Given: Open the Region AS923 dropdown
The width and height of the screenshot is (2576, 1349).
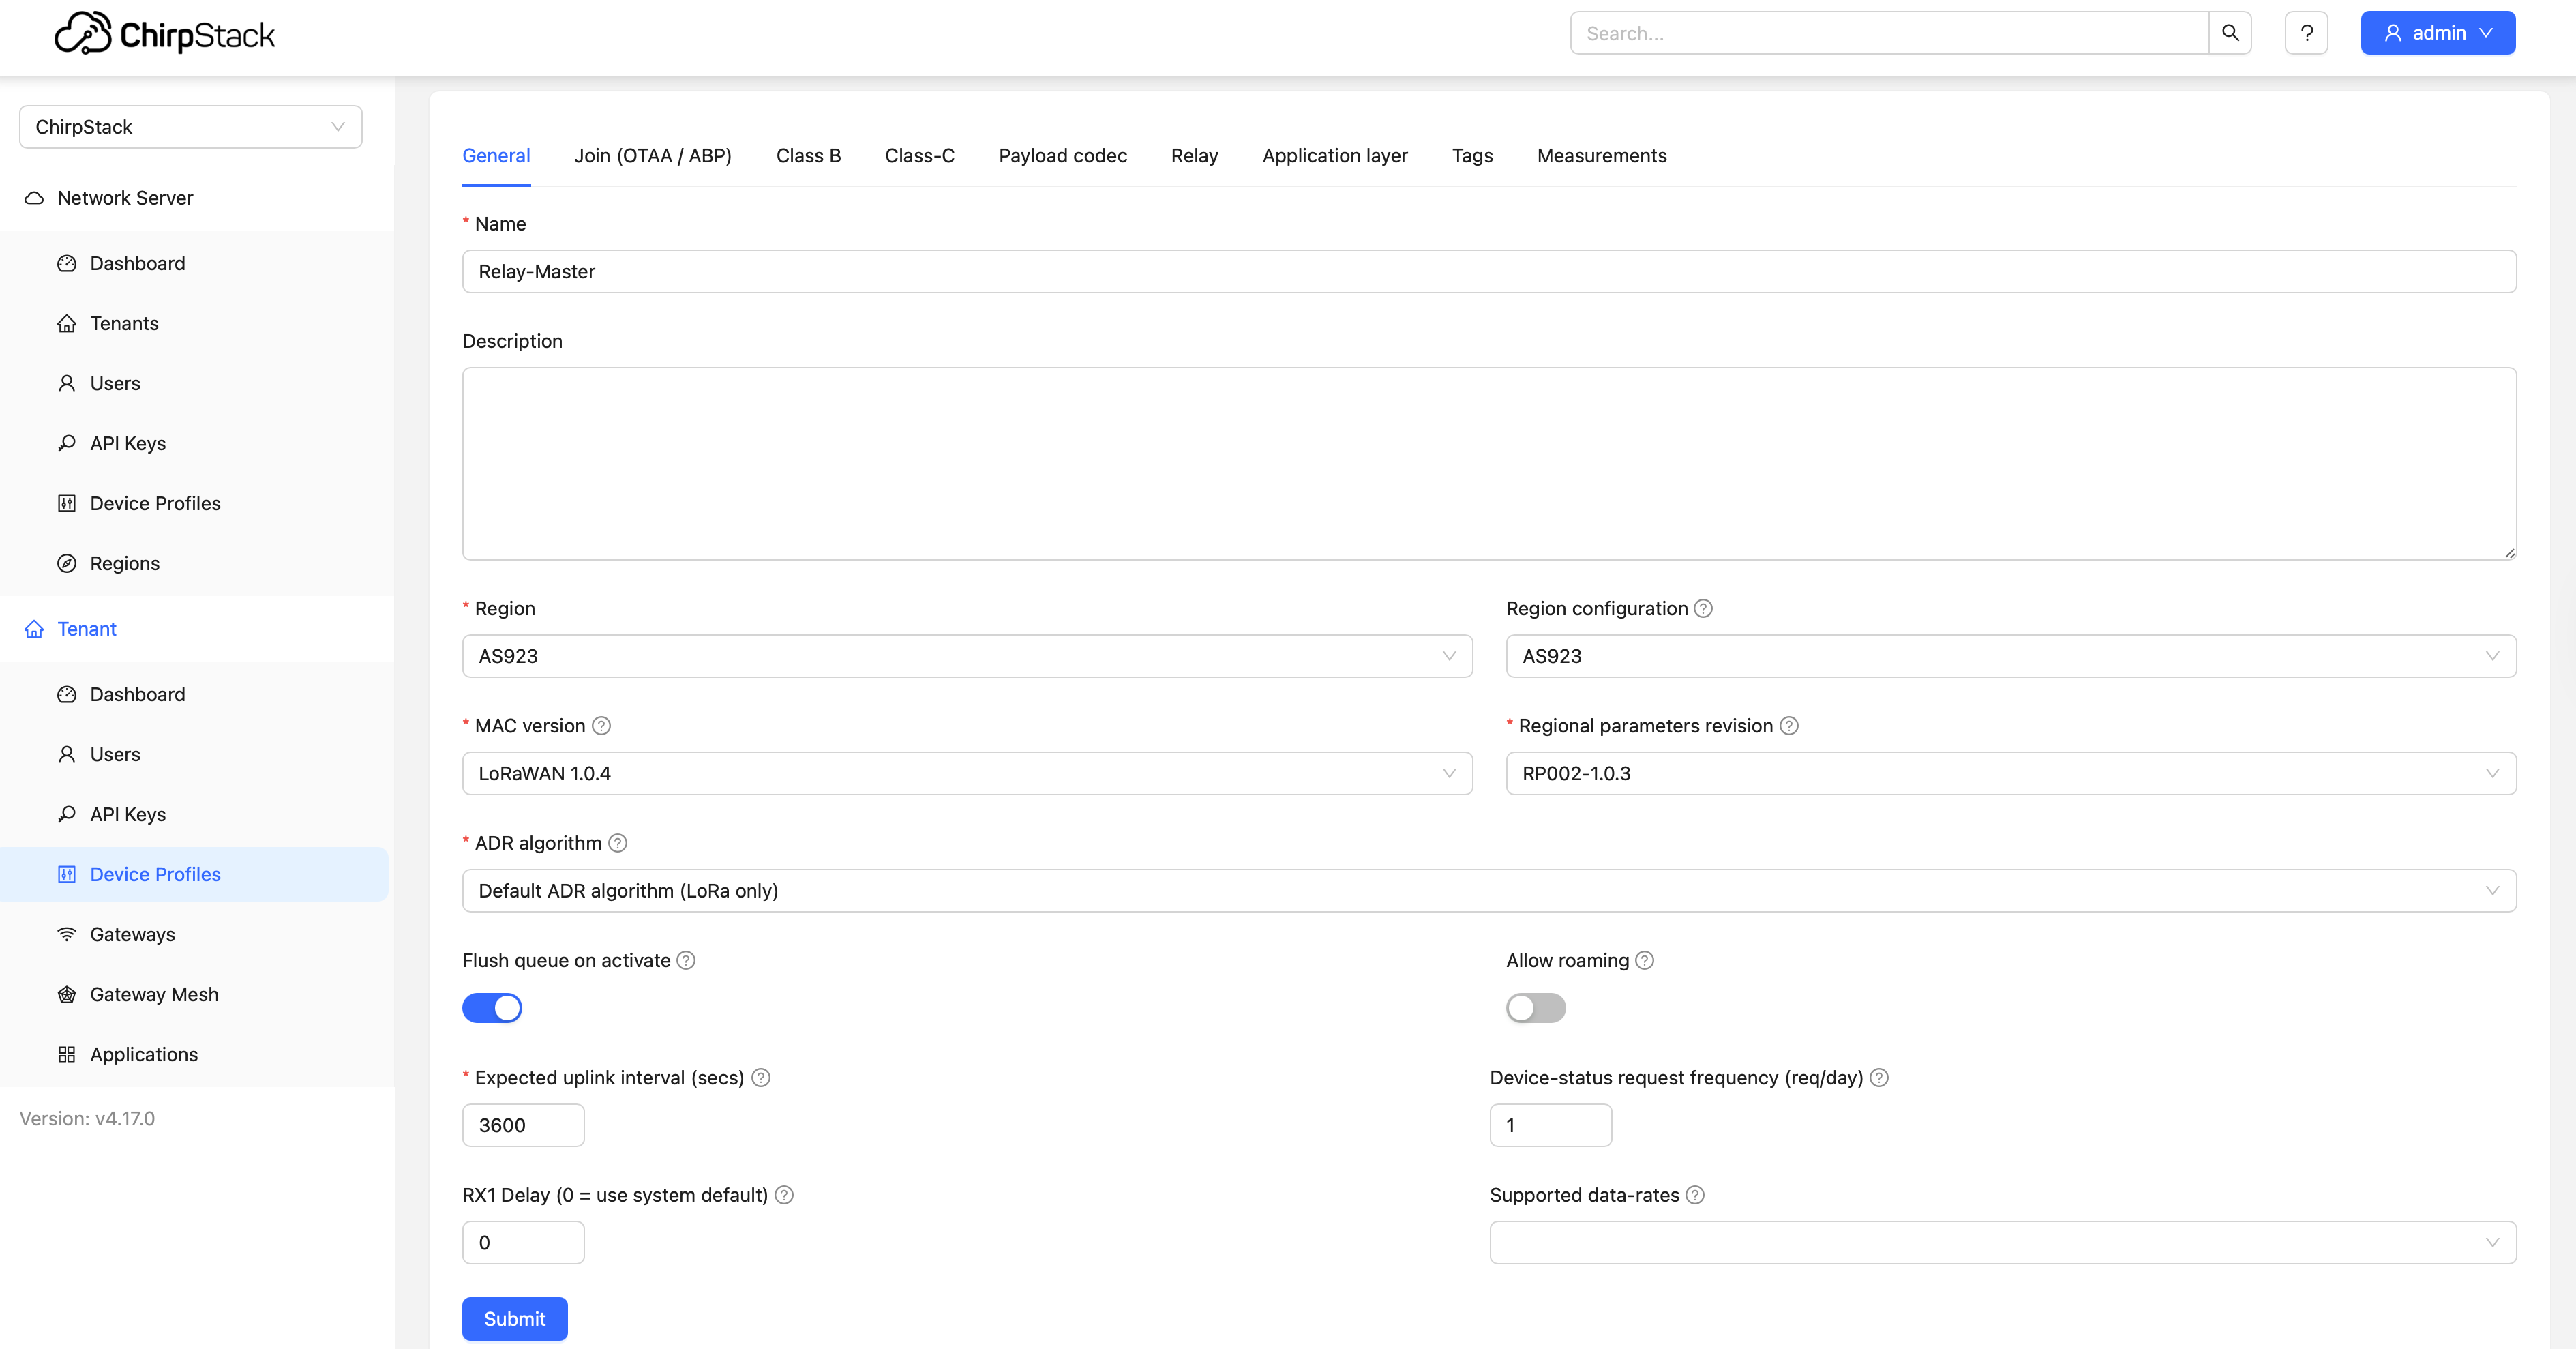Looking at the screenshot, I should [966, 656].
